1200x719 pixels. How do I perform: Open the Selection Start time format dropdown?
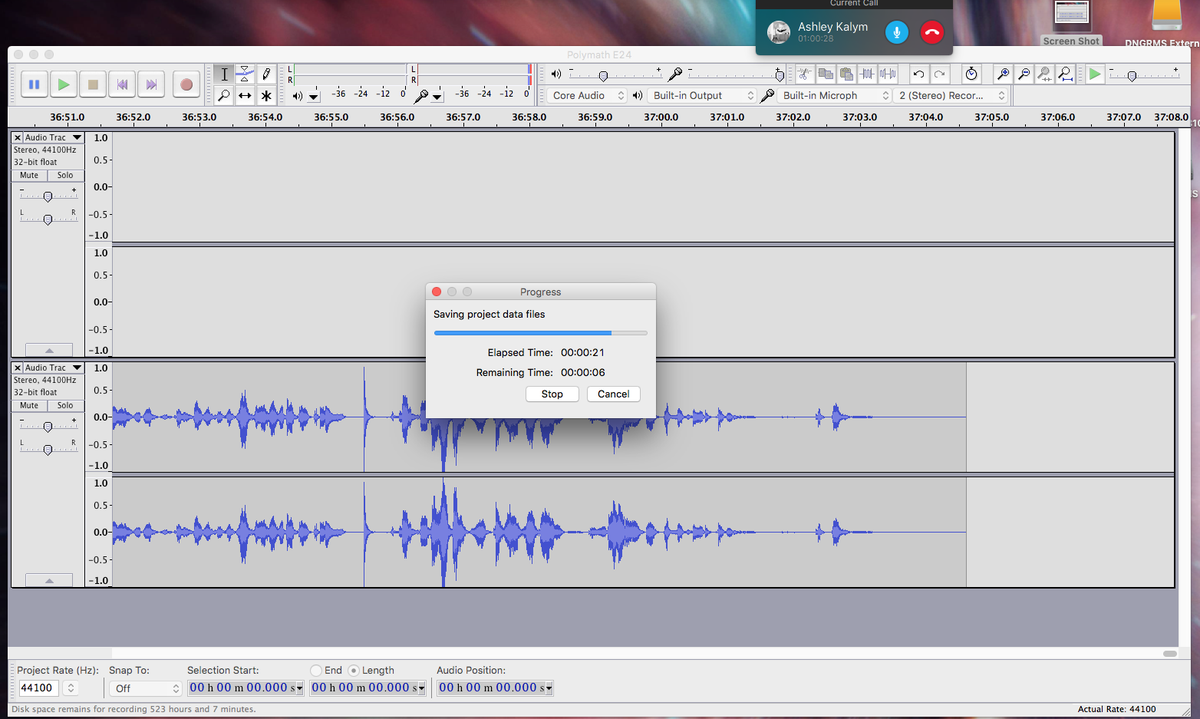(x=299, y=688)
